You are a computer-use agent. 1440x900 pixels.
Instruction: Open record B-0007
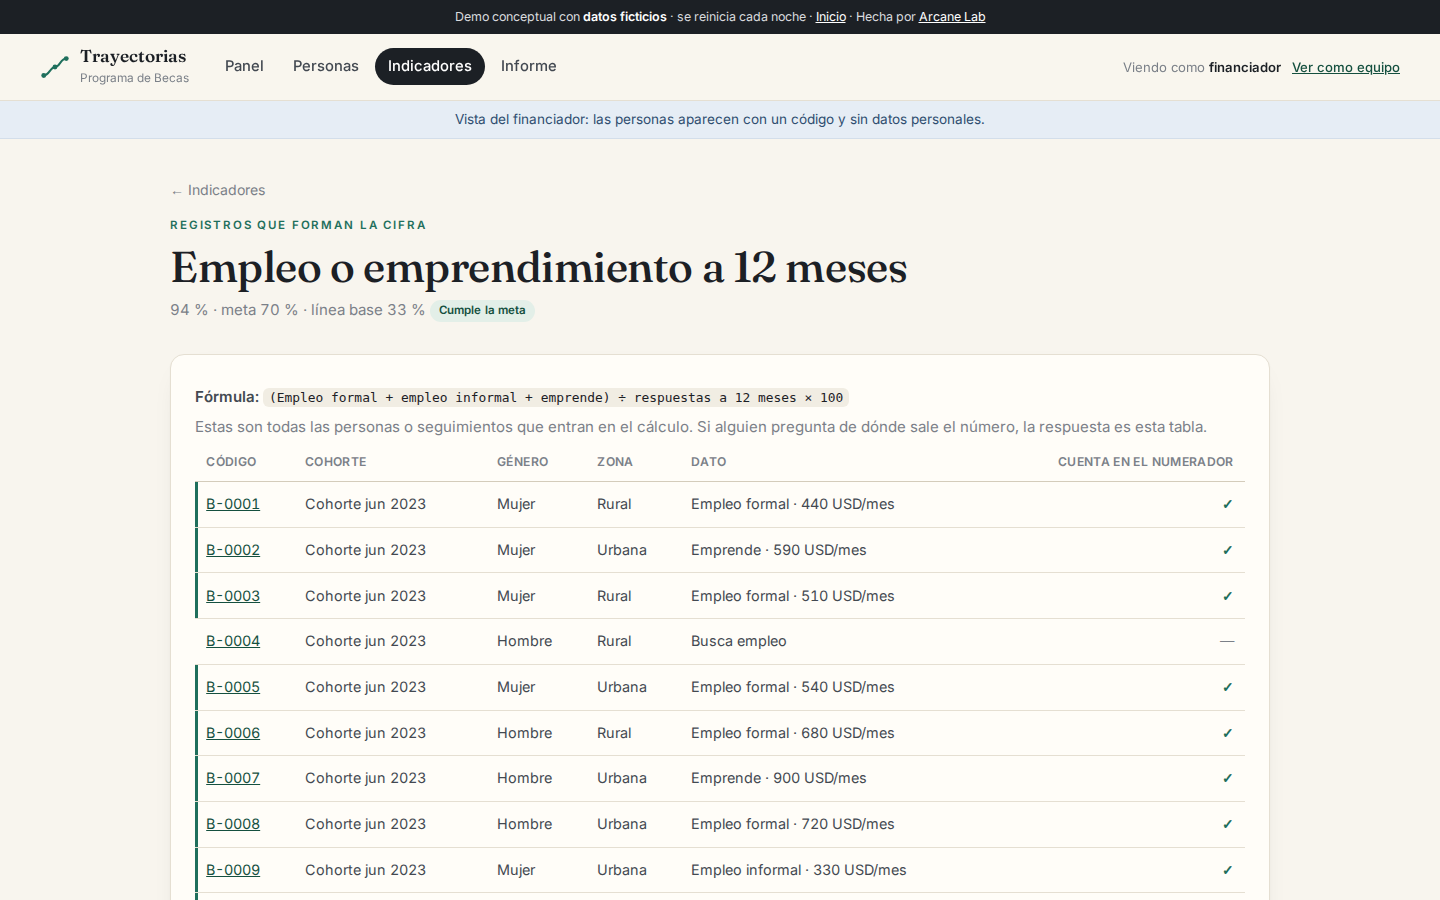[233, 778]
